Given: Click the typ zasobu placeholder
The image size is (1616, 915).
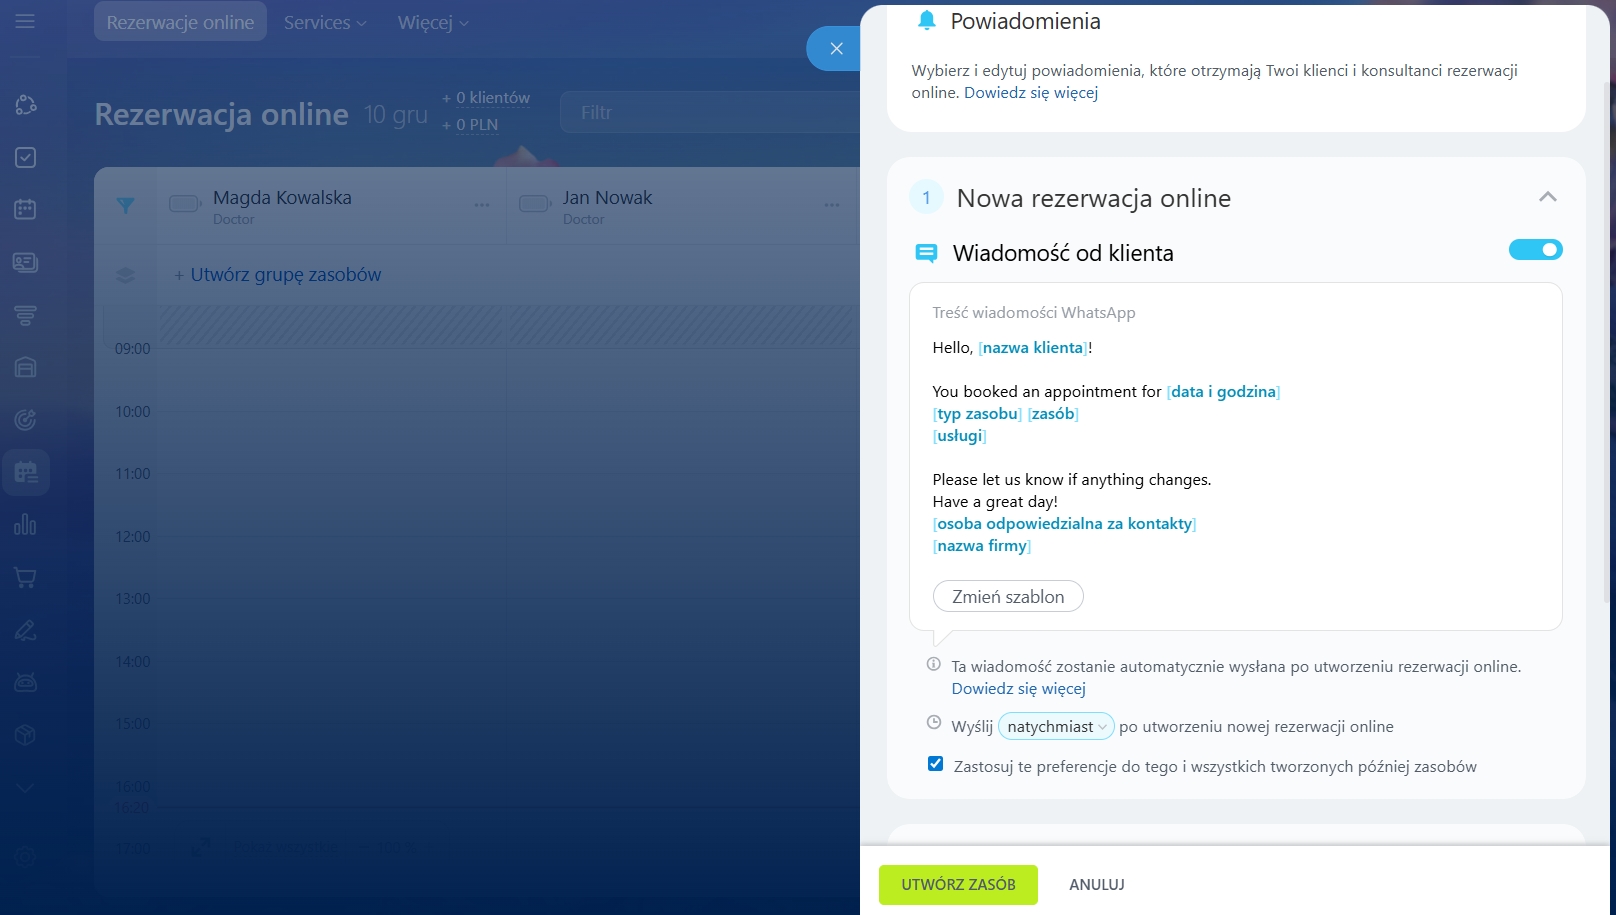Looking at the screenshot, I should (x=977, y=414).
